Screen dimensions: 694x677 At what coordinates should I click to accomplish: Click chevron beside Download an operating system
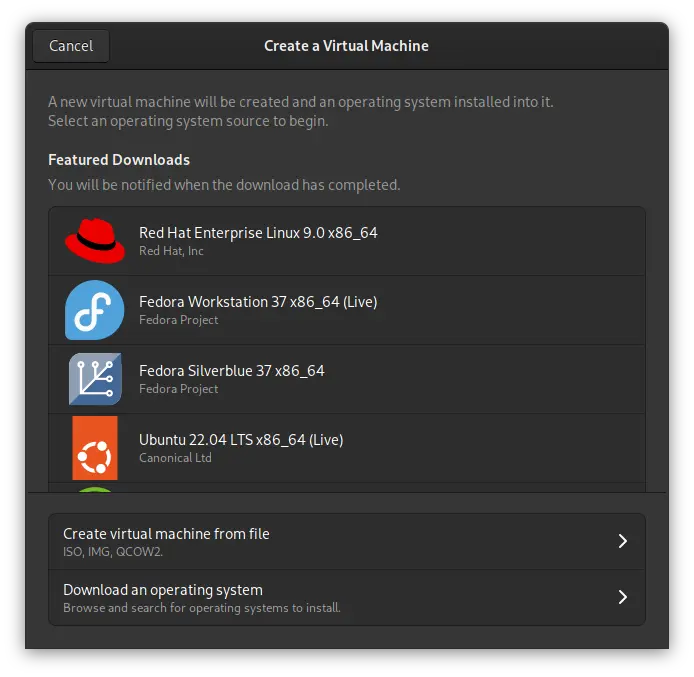tap(623, 597)
